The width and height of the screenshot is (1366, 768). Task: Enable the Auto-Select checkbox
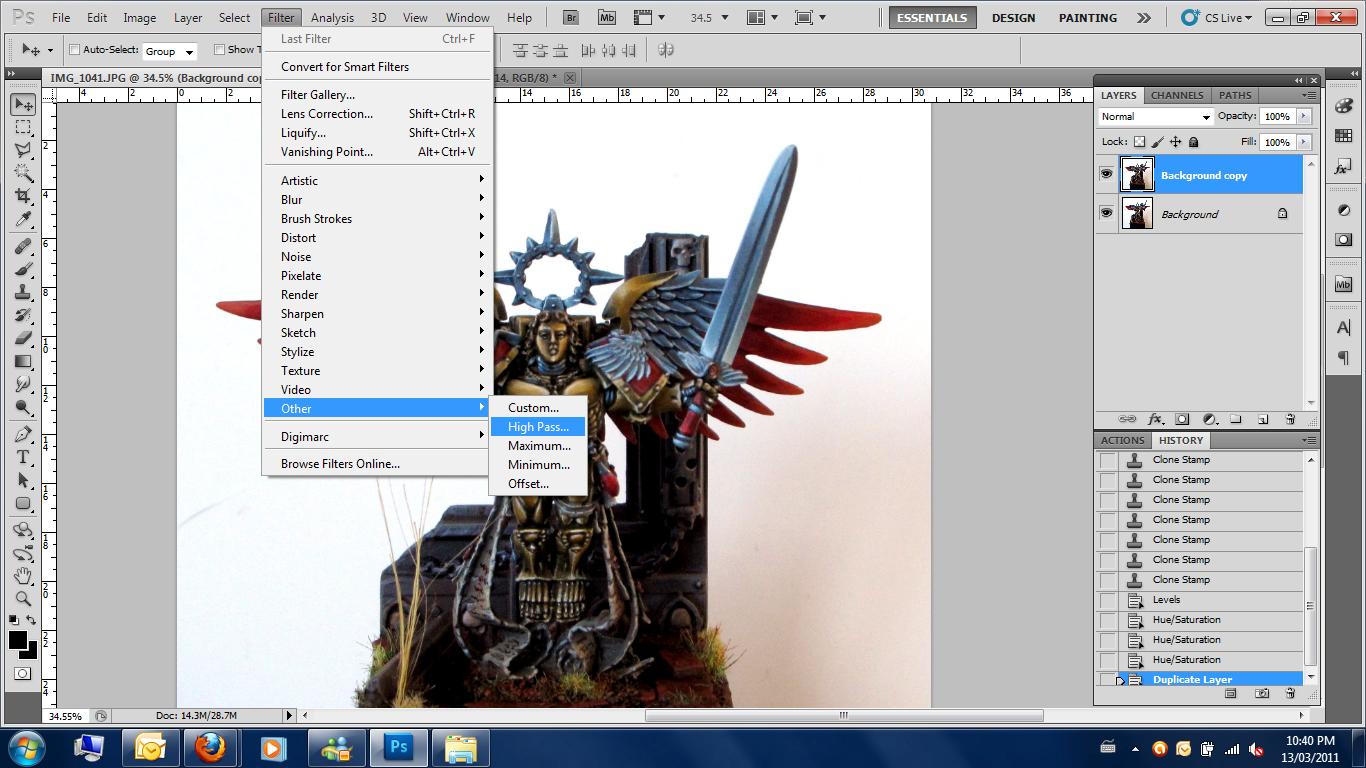(x=74, y=49)
